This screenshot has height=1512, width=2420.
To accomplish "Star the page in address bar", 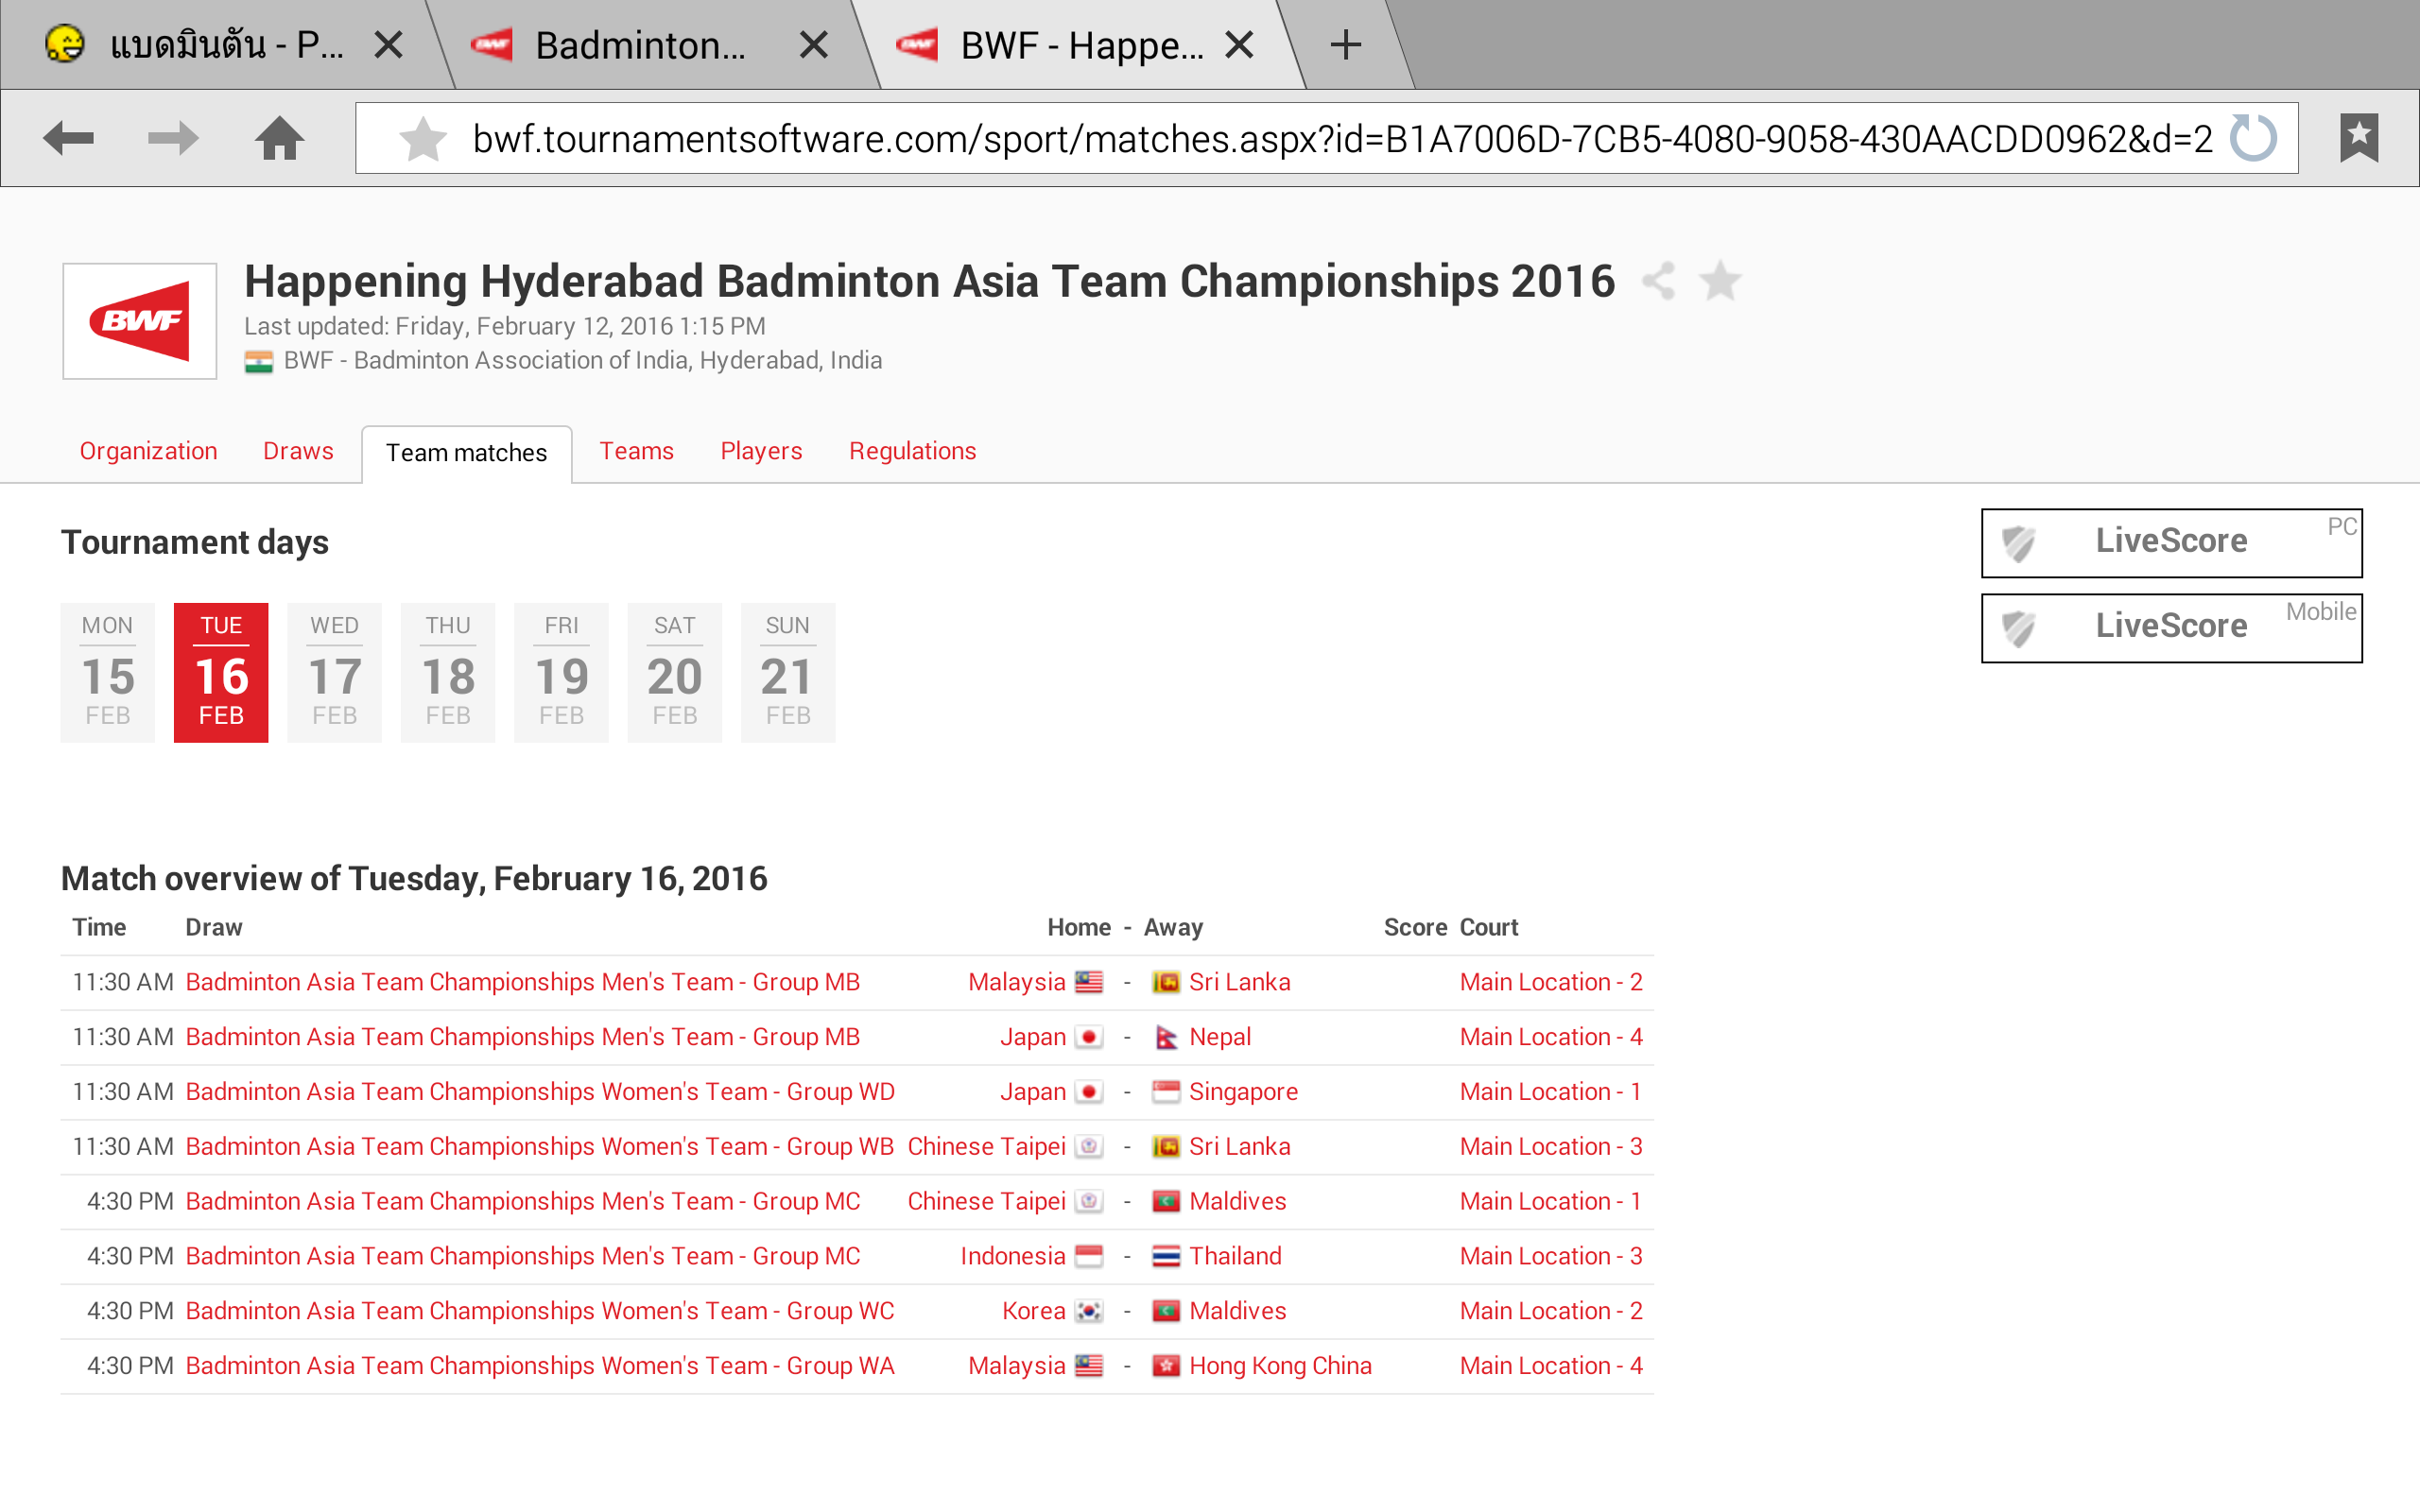I will pos(423,138).
